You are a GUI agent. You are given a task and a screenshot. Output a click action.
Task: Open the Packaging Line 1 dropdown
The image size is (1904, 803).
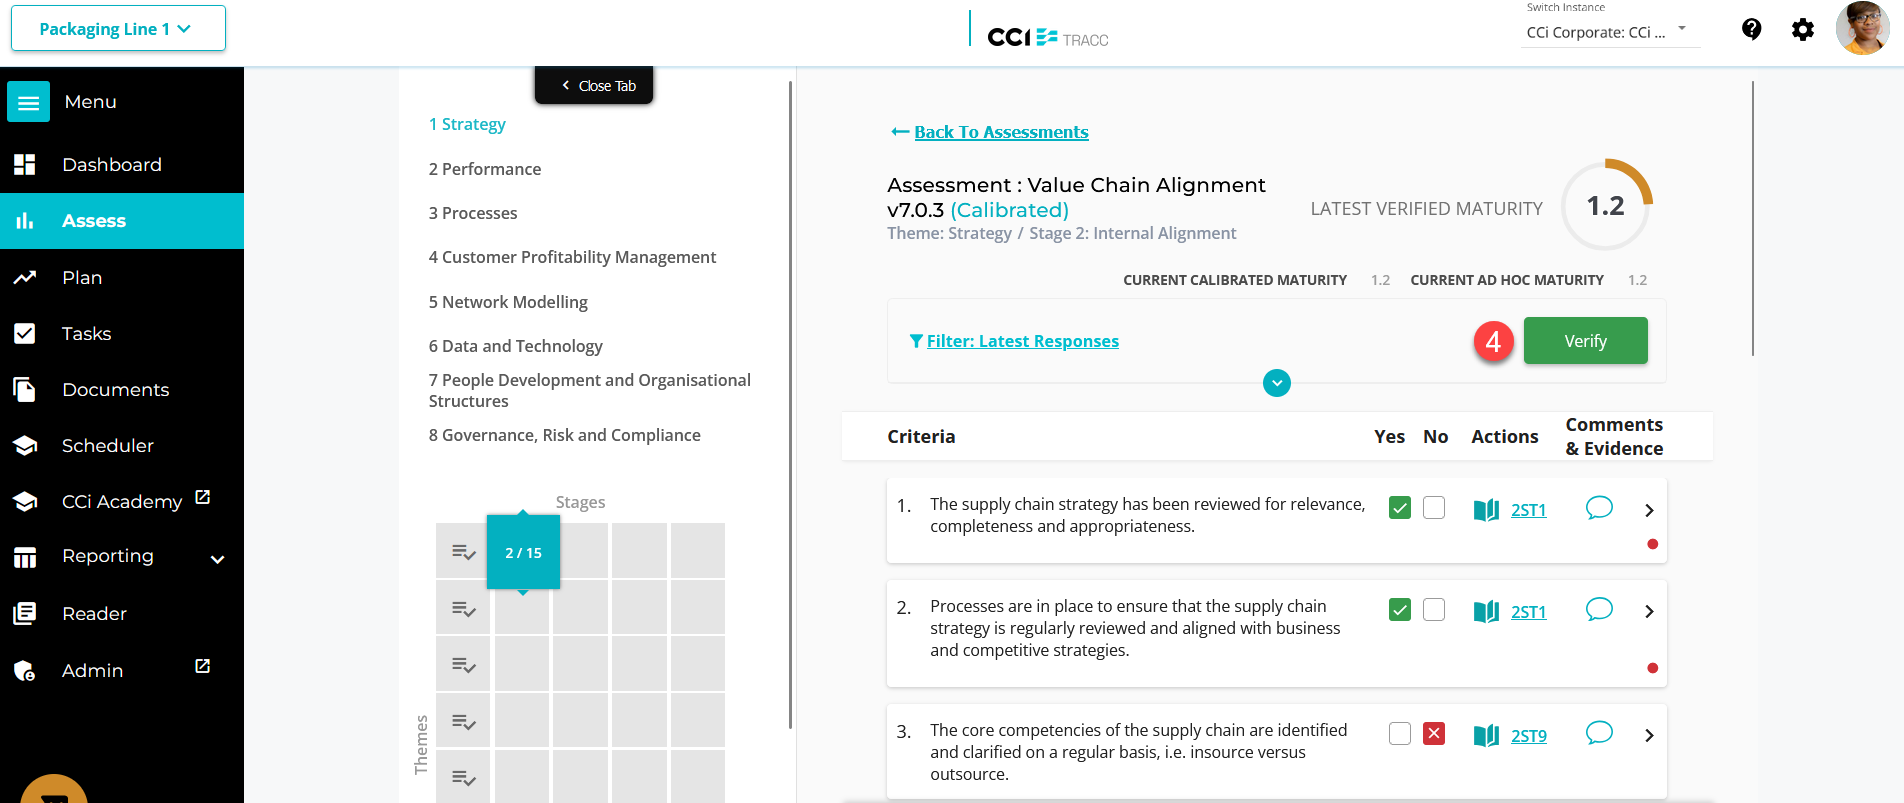(118, 28)
